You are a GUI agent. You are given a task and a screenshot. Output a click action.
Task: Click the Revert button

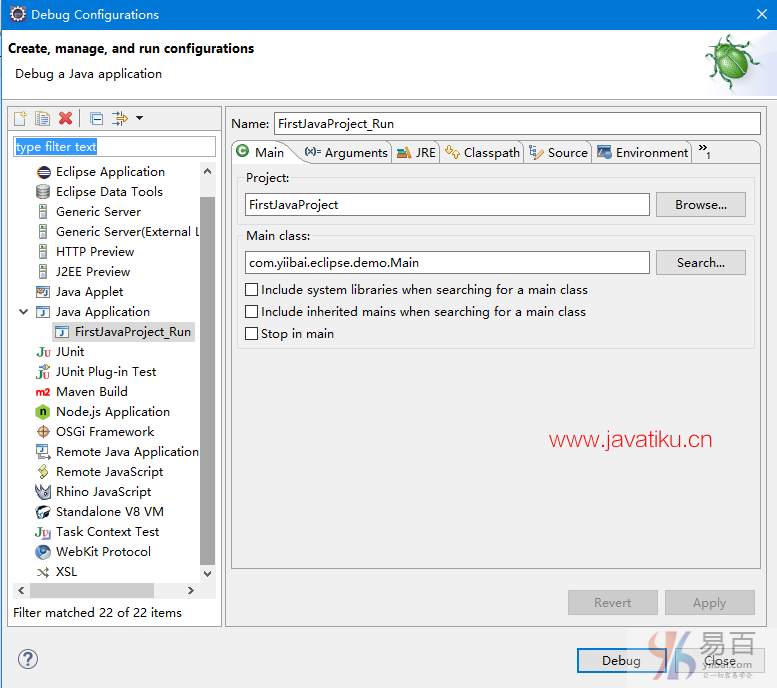point(612,603)
